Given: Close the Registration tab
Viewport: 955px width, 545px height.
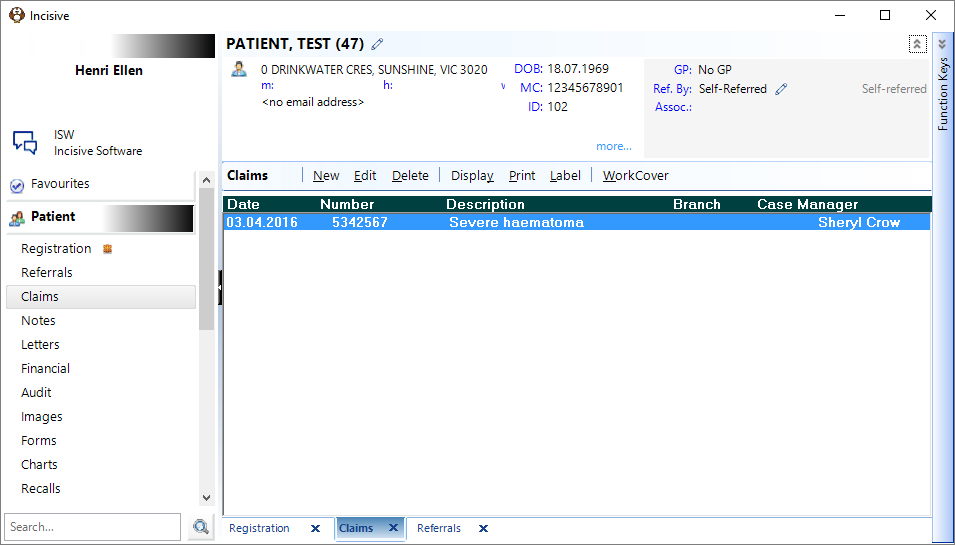Looking at the screenshot, I should [x=315, y=529].
